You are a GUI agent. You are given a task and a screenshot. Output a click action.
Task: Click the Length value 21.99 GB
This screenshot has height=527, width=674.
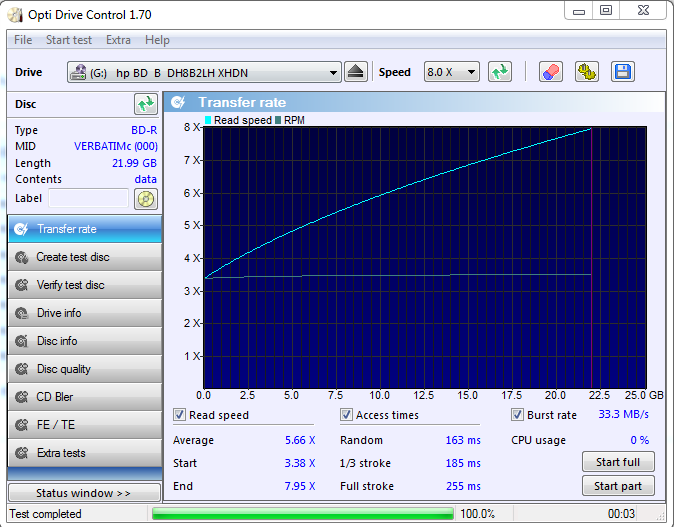pyautogui.click(x=134, y=163)
